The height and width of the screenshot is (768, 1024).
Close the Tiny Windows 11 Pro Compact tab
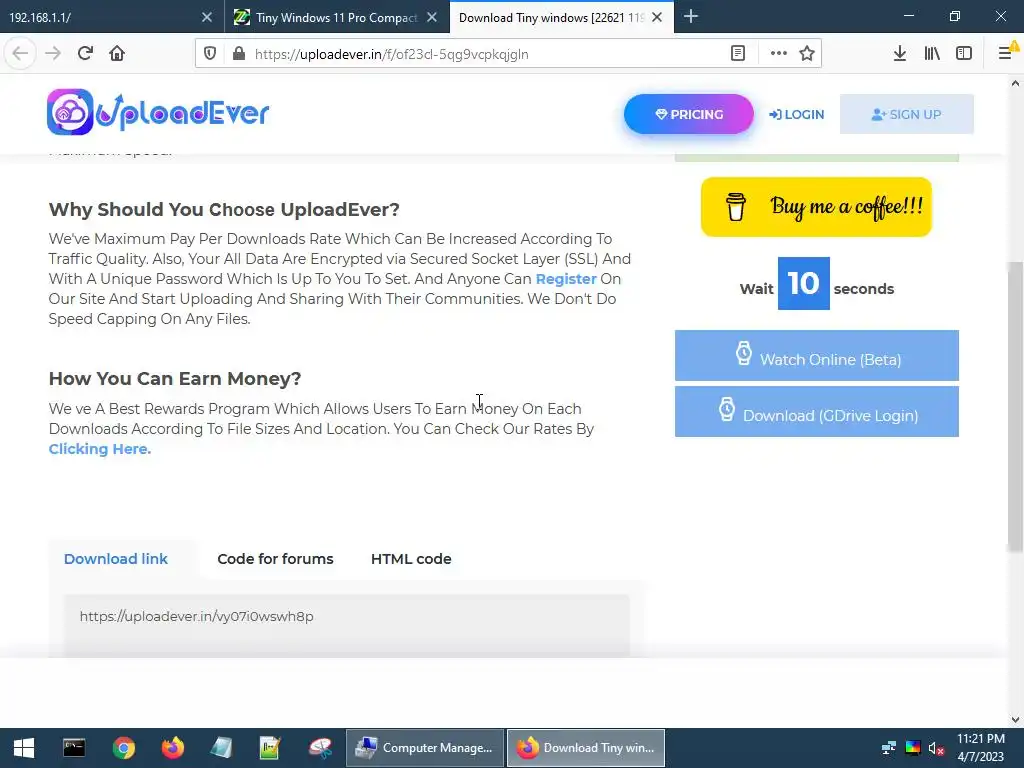click(x=432, y=17)
